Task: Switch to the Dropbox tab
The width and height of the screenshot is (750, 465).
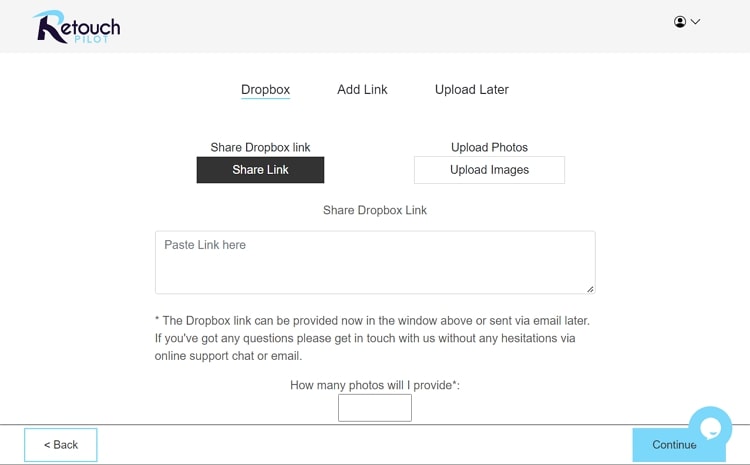Action: (265, 89)
